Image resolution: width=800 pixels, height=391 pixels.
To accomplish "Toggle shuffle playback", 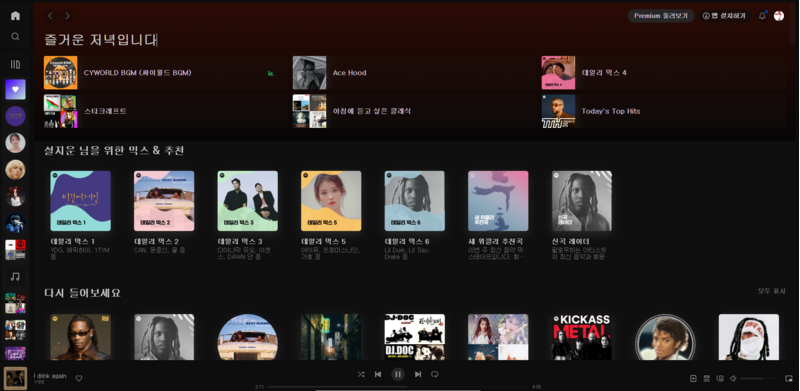I will click(361, 374).
